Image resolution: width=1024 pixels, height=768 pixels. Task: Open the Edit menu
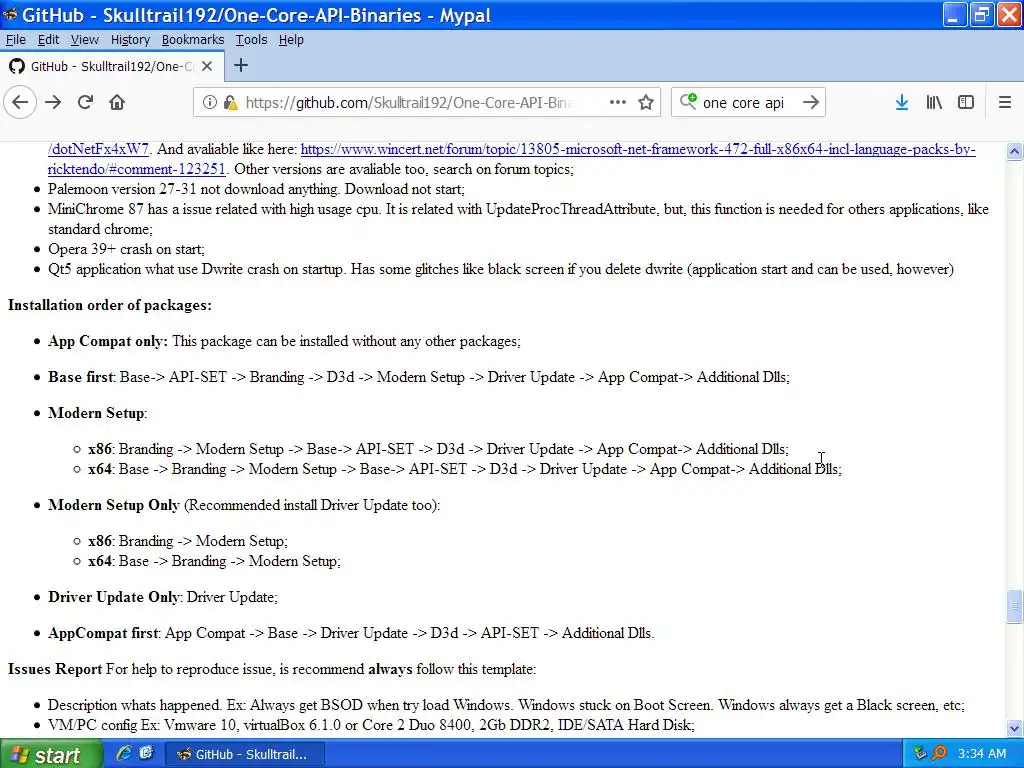(48, 40)
